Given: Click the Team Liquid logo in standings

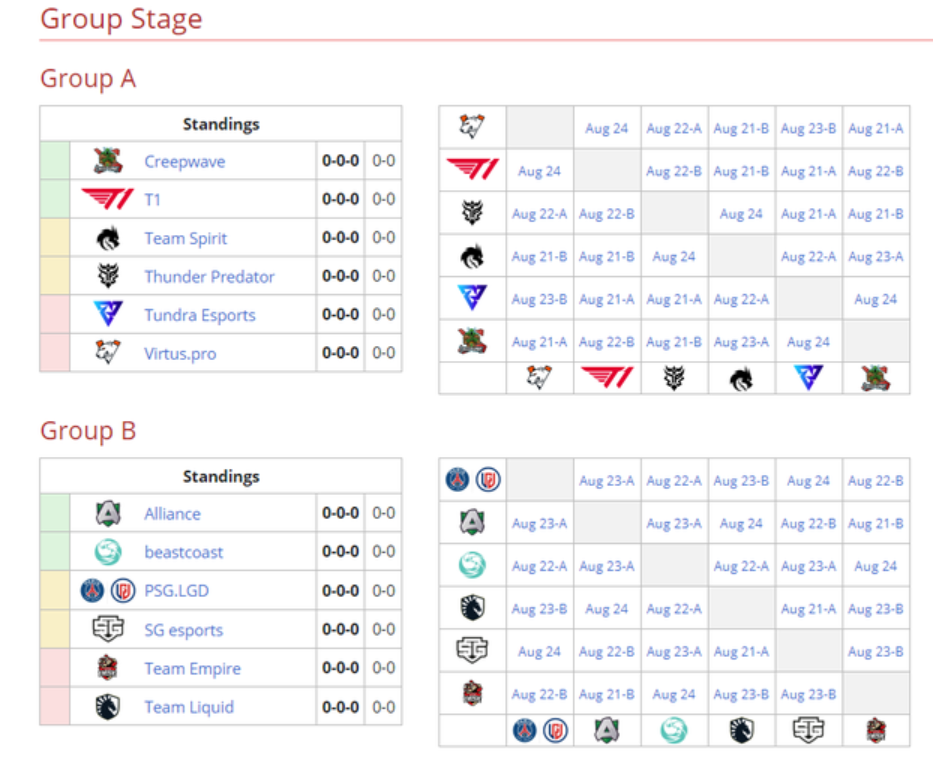Looking at the screenshot, I should (x=108, y=707).
